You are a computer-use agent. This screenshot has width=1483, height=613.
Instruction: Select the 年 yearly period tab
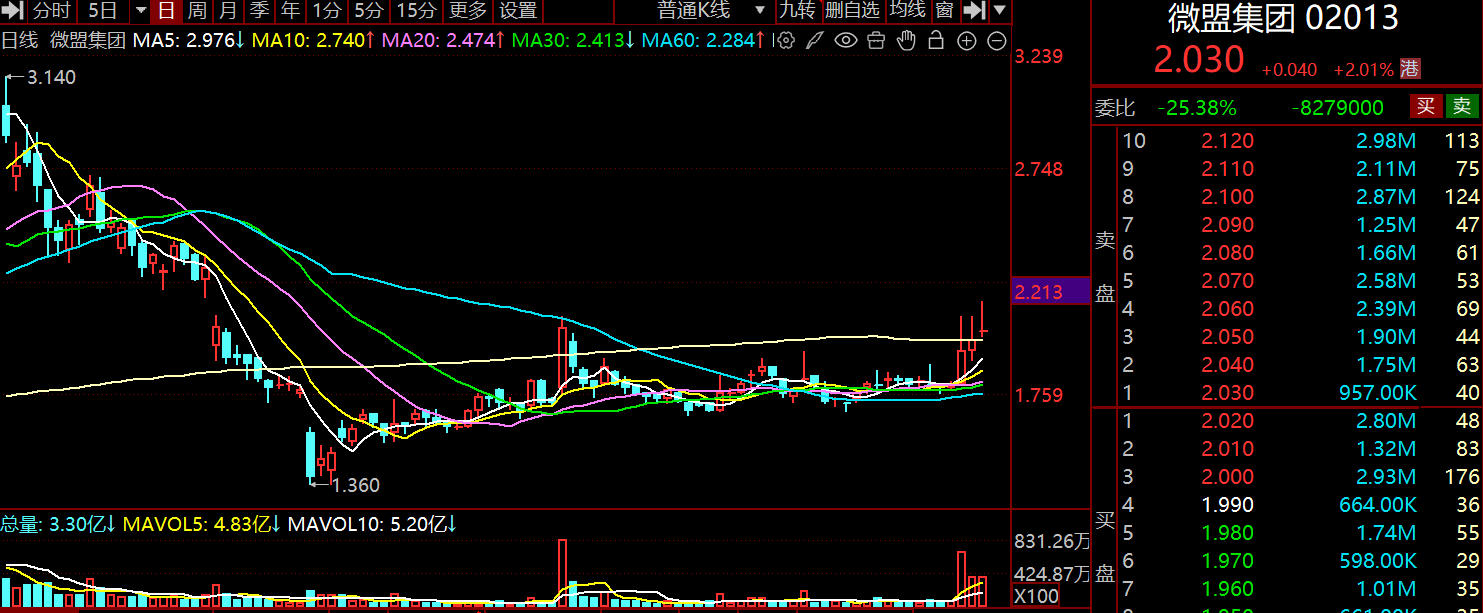click(290, 11)
